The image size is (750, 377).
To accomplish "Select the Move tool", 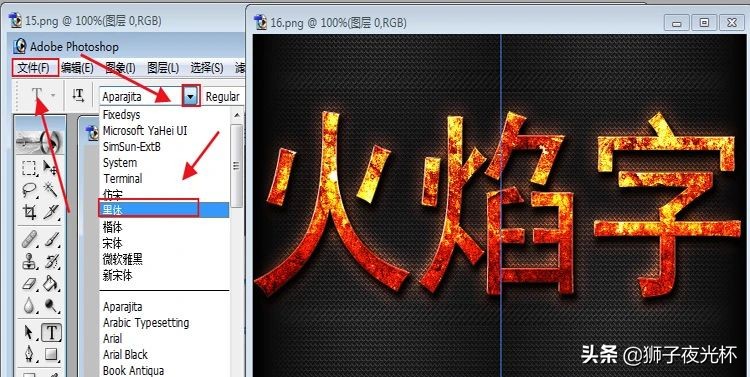I will tap(51, 168).
